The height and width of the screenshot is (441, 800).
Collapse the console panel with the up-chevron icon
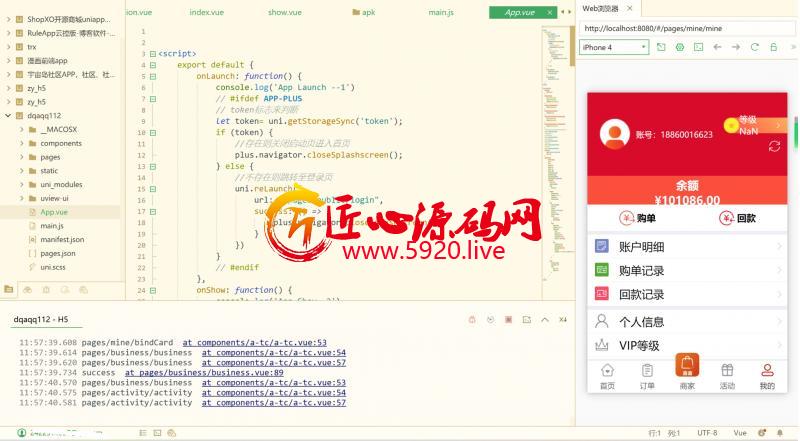click(x=545, y=320)
